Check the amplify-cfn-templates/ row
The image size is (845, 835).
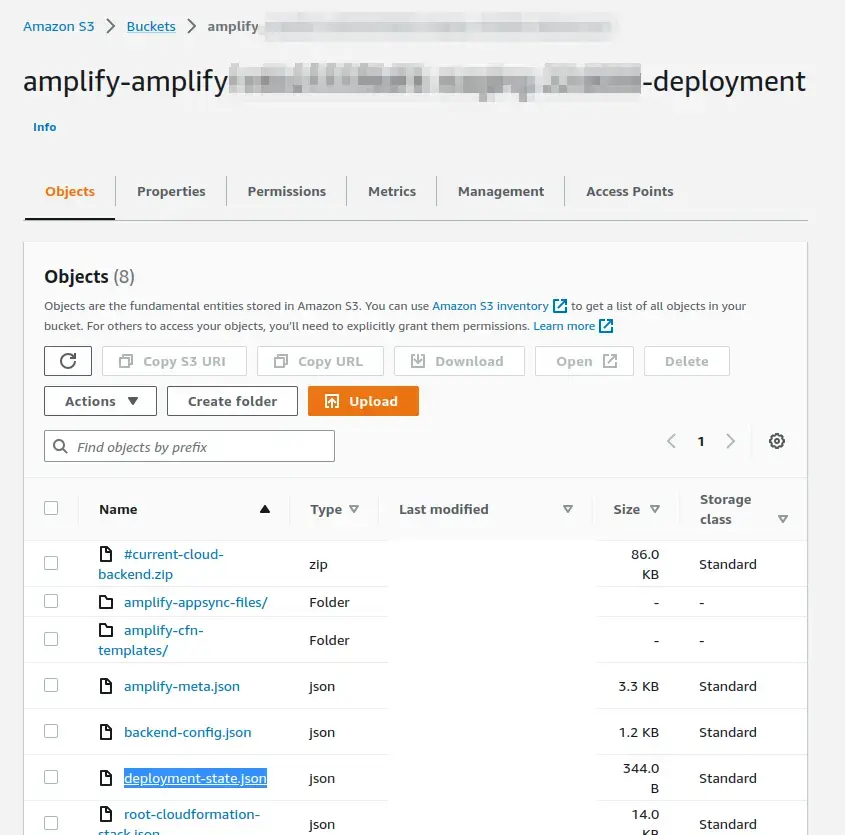51,639
